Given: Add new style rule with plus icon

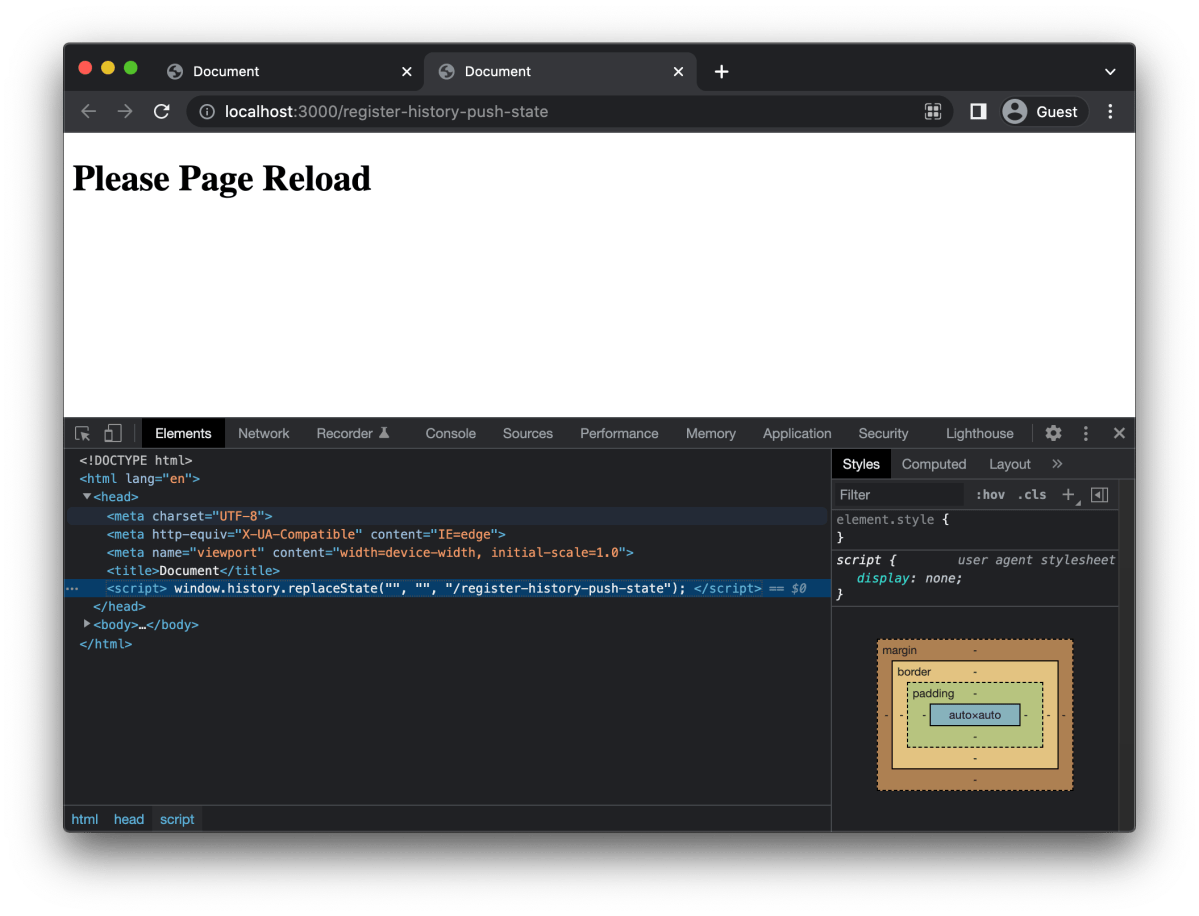Looking at the screenshot, I should point(1069,495).
